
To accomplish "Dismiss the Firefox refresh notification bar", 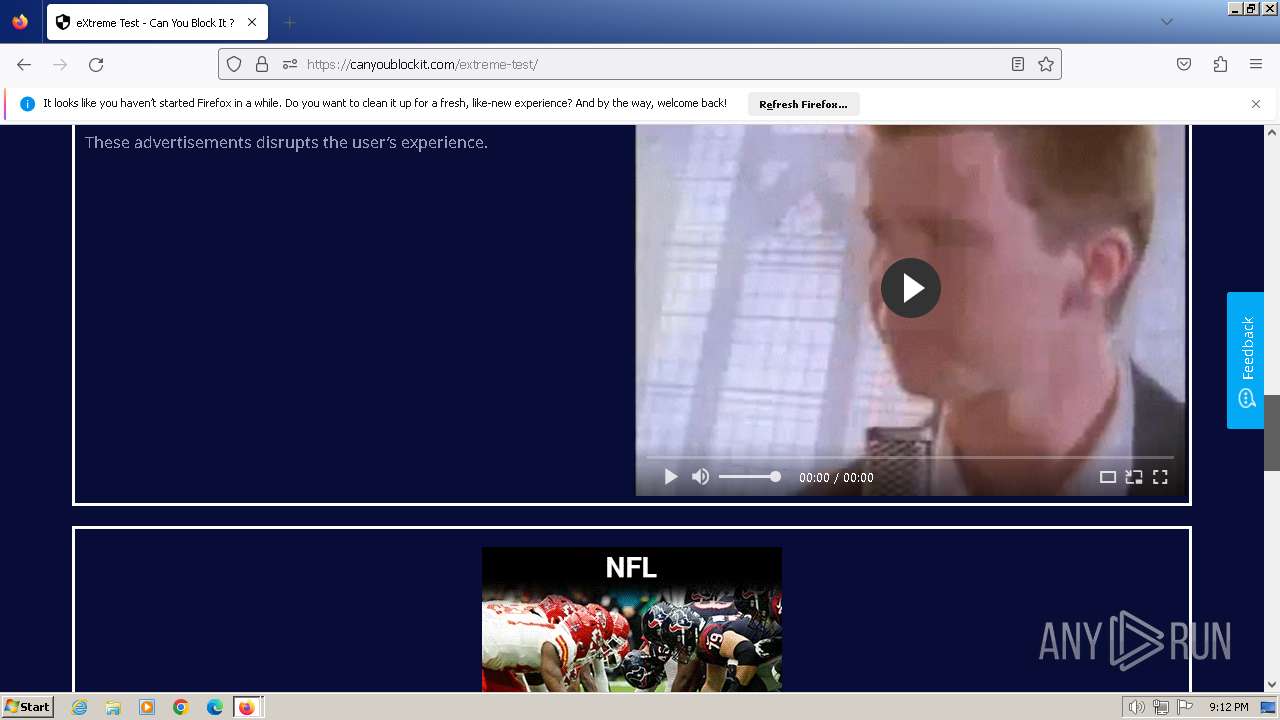I will click(x=1256, y=104).
